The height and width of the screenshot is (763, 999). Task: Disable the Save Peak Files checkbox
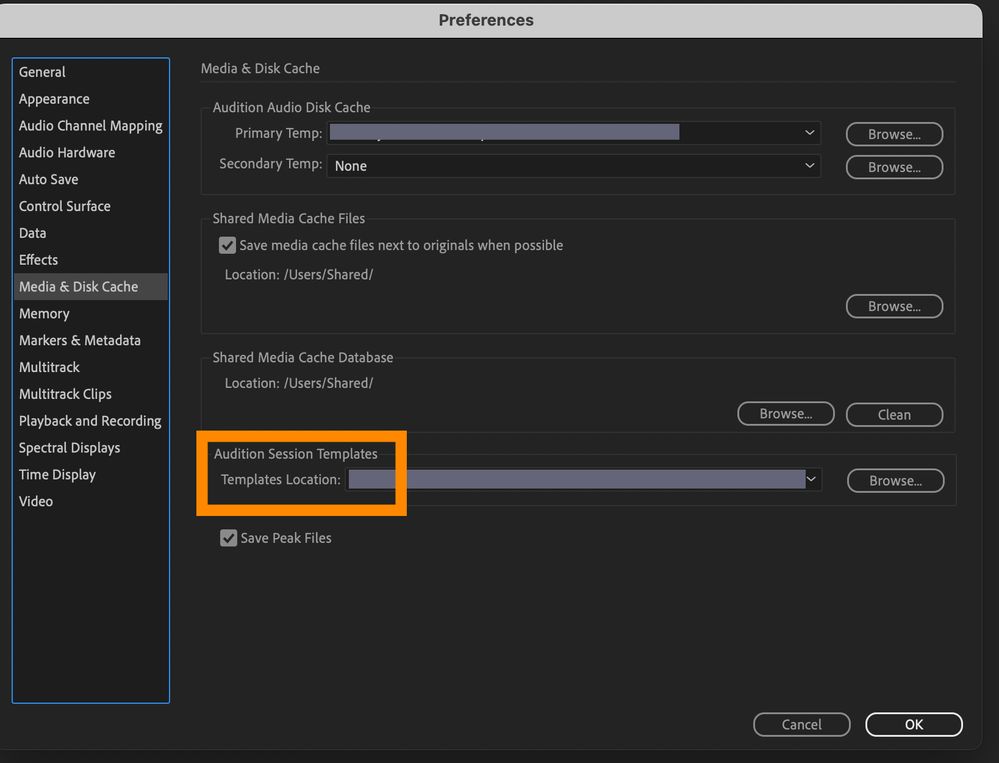[x=228, y=538]
